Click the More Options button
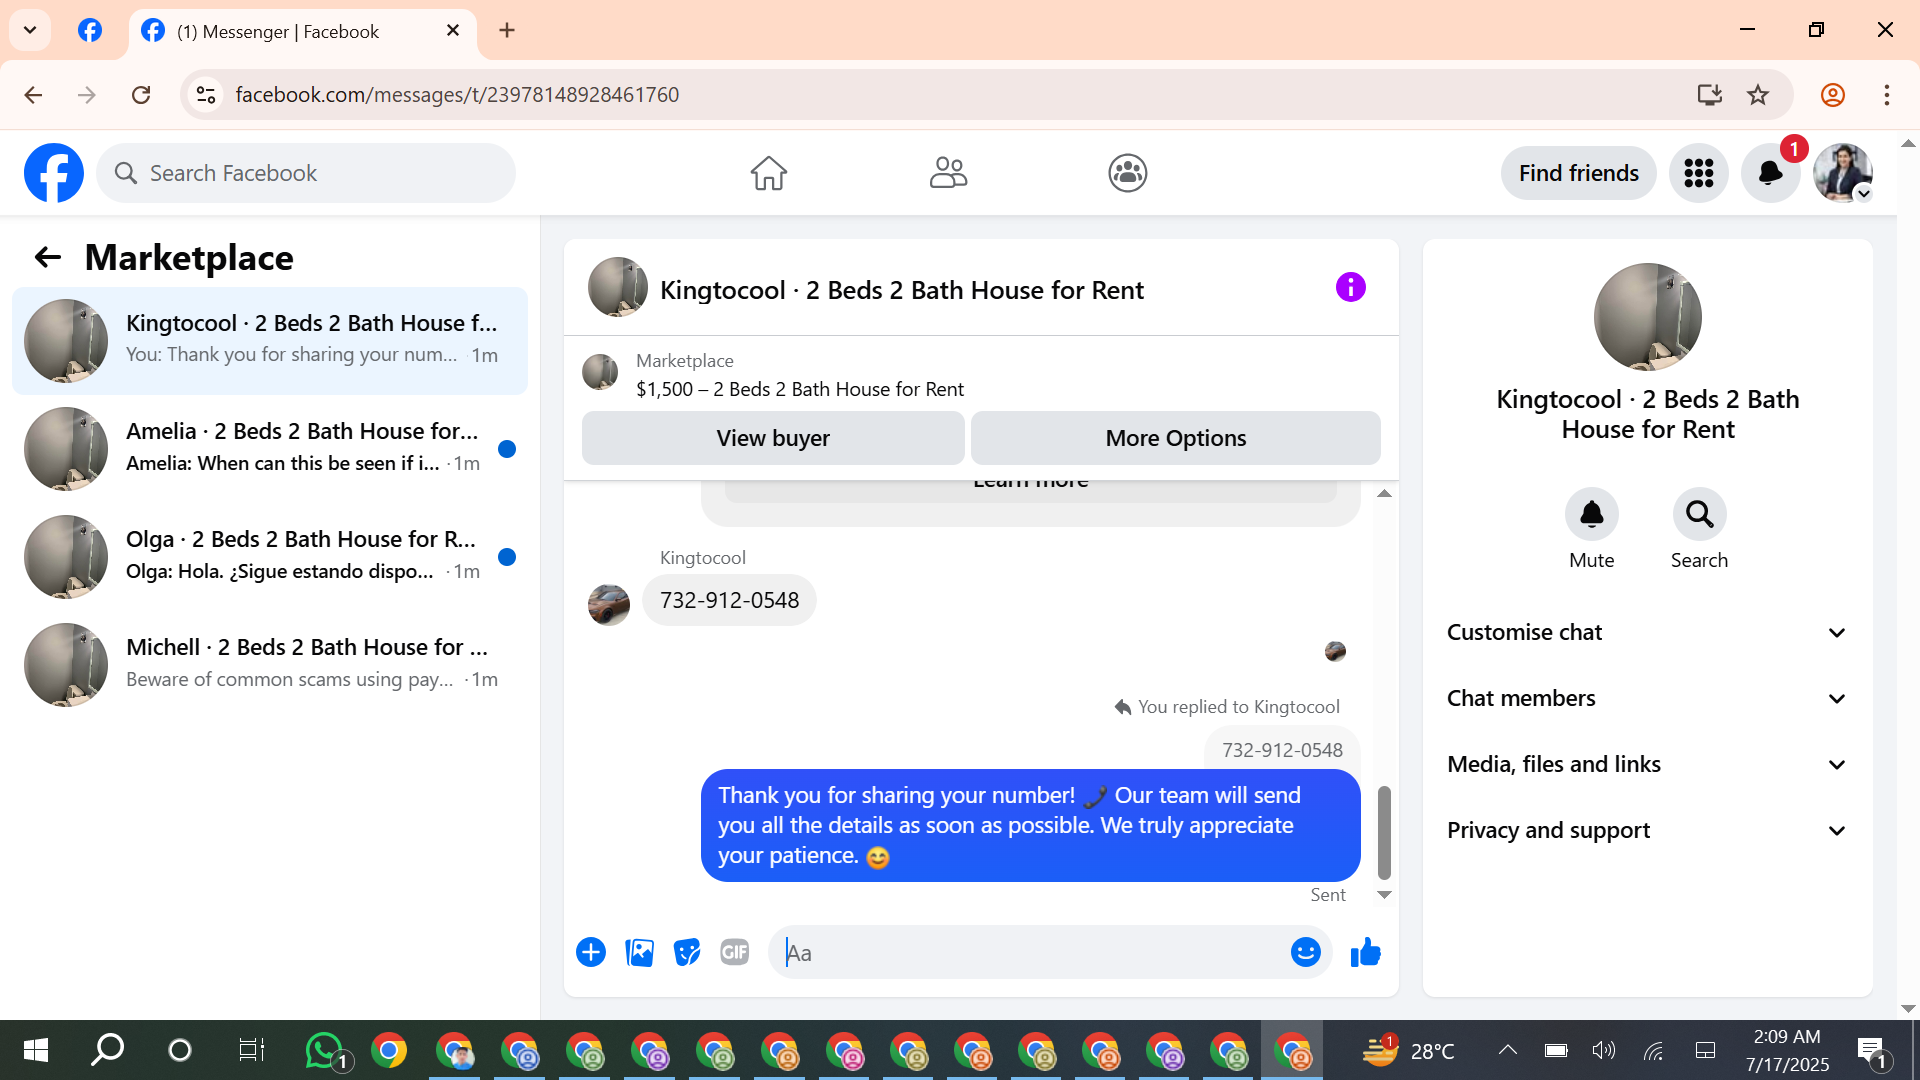1920x1080 pixels. [x=1176, y=438]
